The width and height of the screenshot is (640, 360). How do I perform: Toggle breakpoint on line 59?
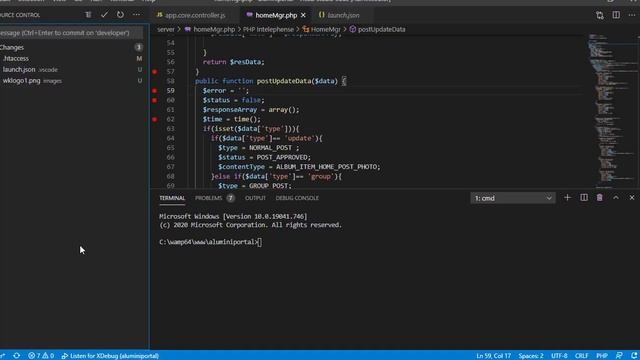pyautogui.click(x=155, y=91)
